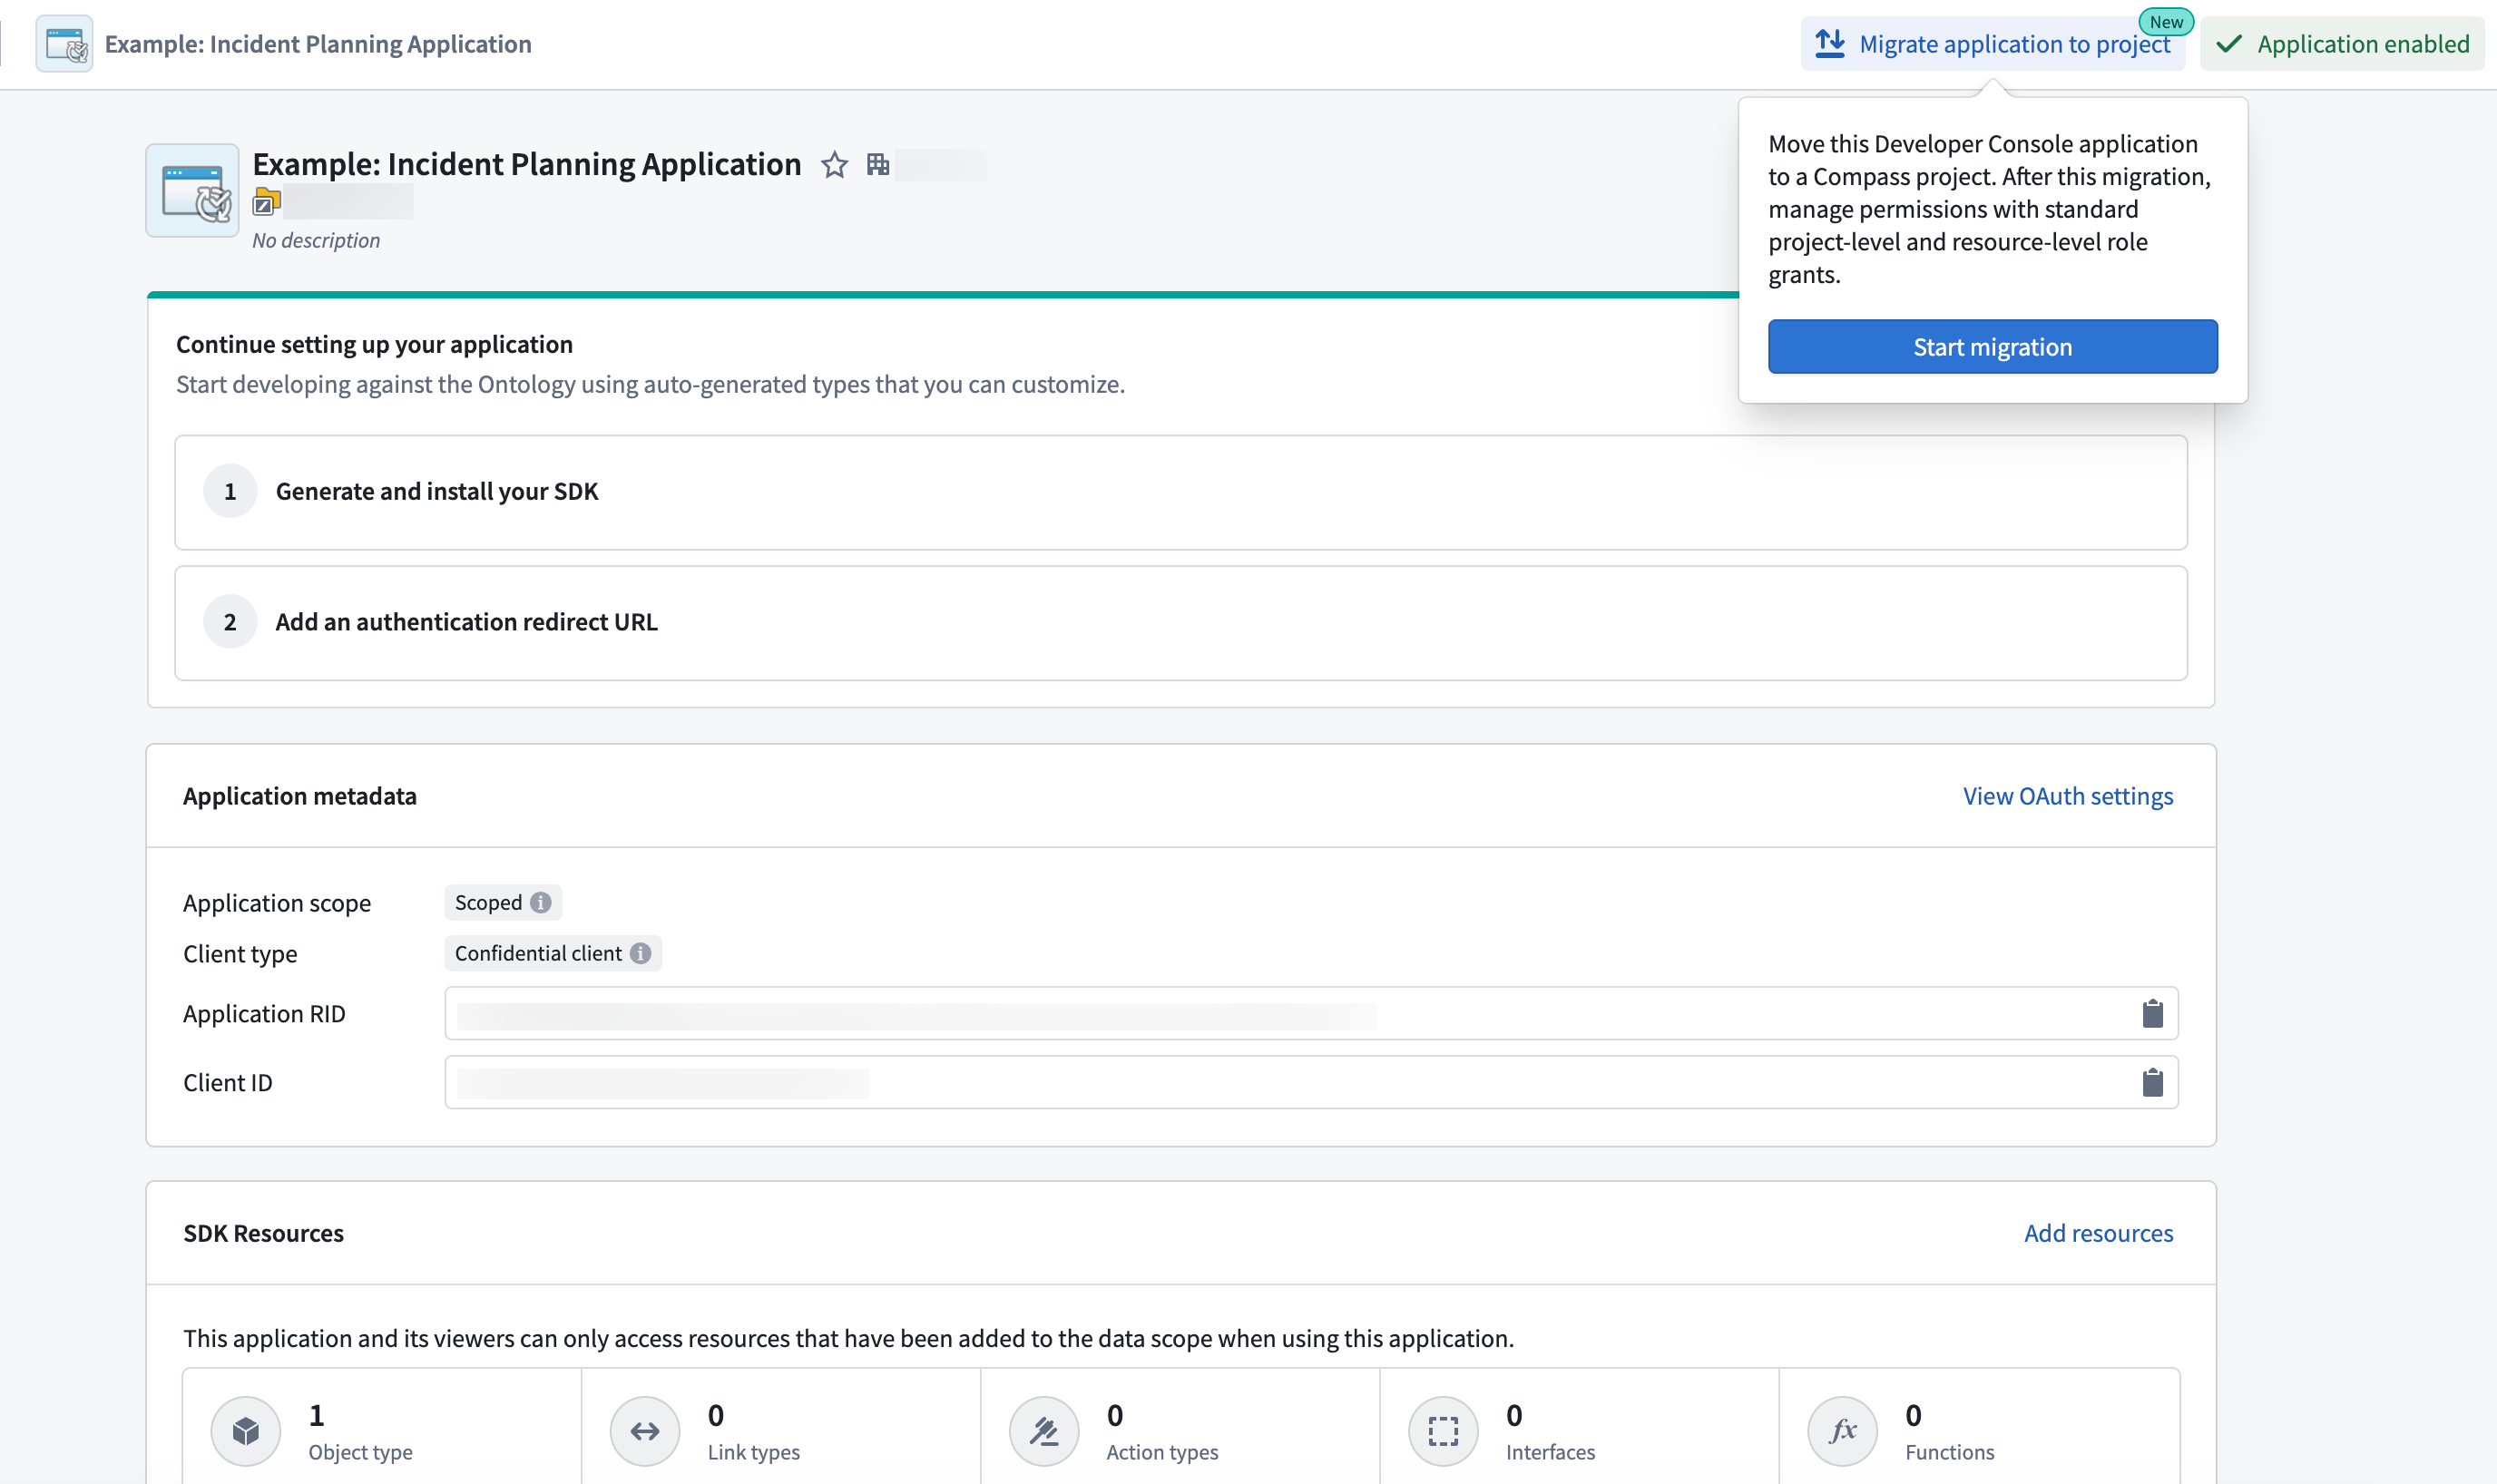Click Add resources in SDK Resources
The image size is (2497, 1484).
[2098, 1233]
